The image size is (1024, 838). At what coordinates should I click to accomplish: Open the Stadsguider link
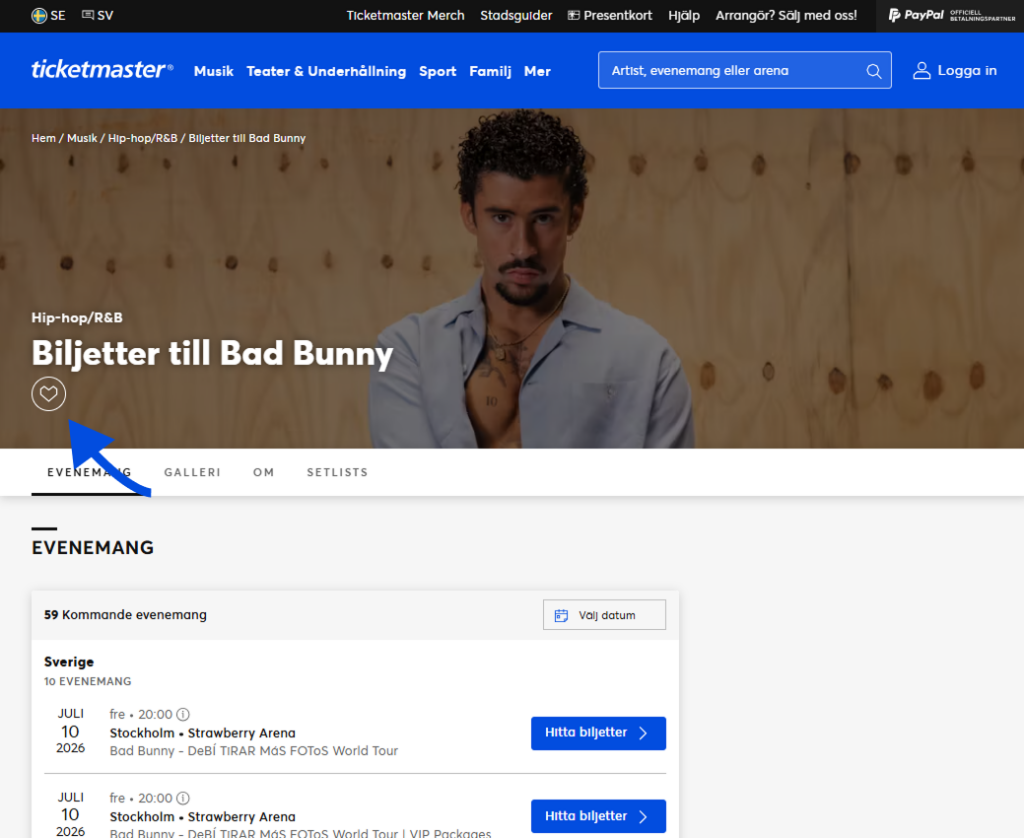(x=516, y=16)
